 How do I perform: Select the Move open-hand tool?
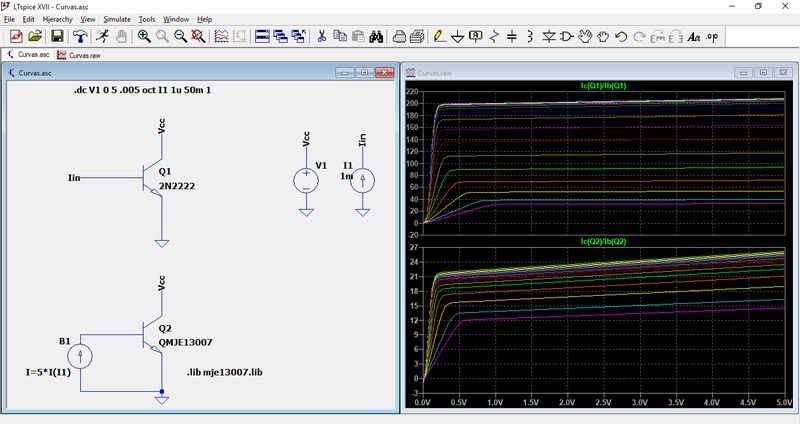coord(585,36)
